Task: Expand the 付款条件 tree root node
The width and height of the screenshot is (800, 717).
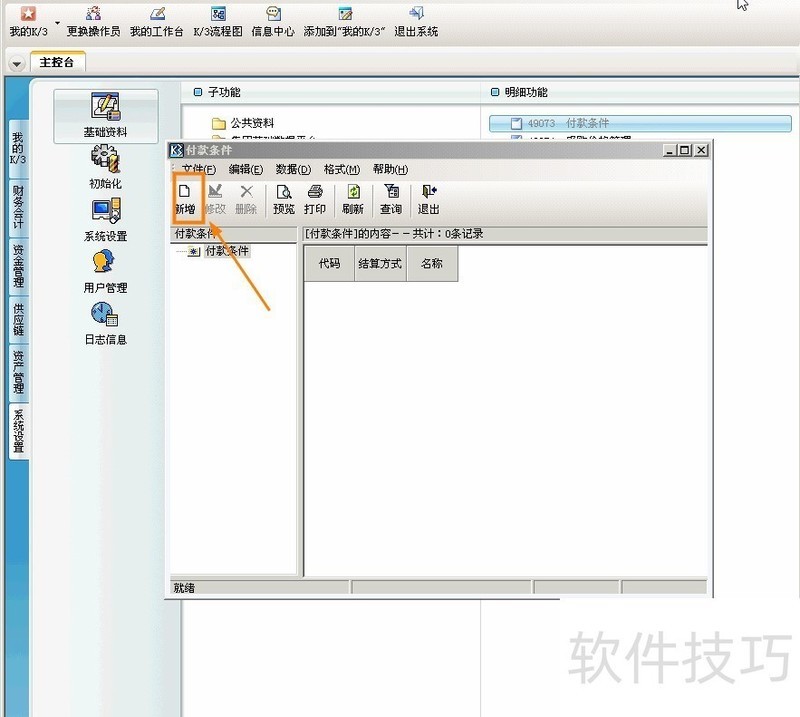Action: [x=193, y=252]
